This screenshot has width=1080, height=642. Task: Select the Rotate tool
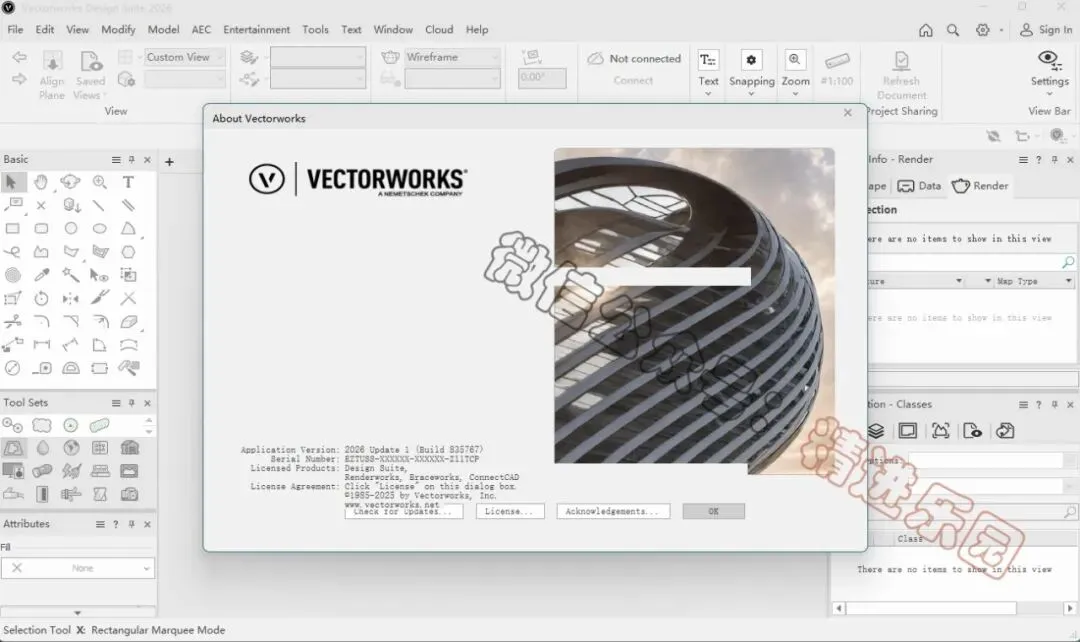(x=41, y=298)
